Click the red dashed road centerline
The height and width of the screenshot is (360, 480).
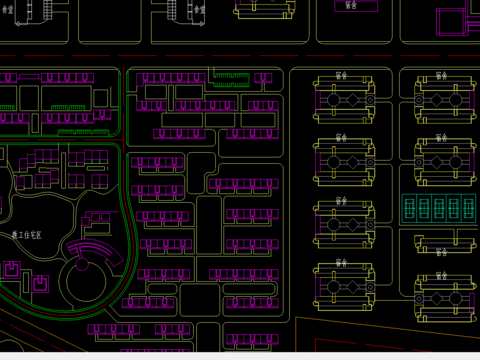click(240, 56)
